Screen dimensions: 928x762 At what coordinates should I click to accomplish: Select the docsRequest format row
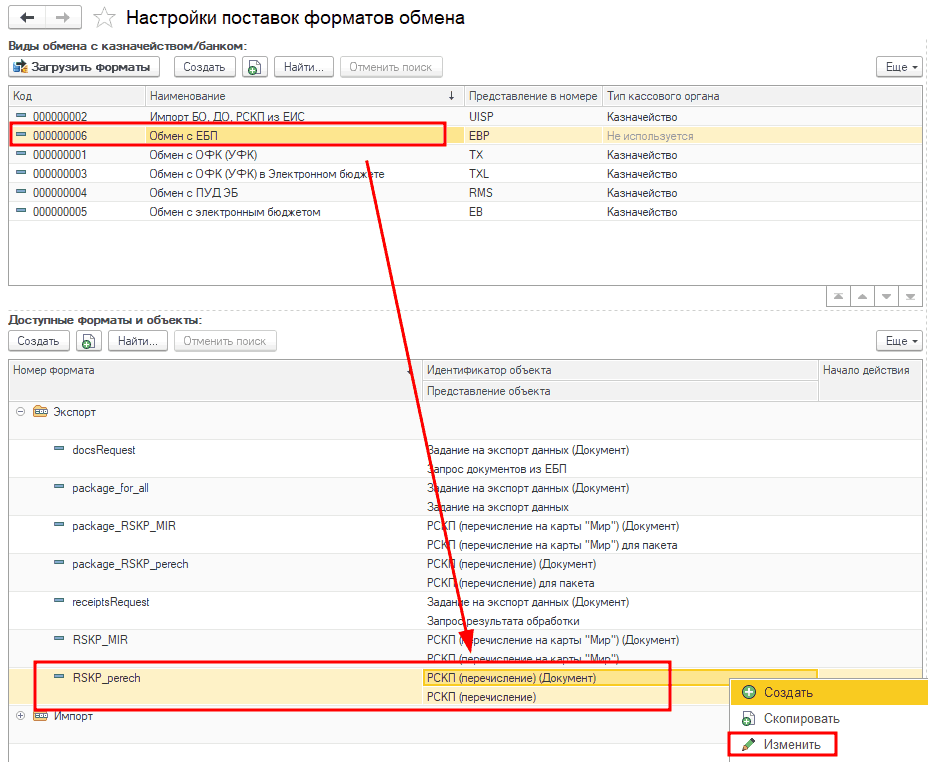pyautogui.click(x=104, y=450)
